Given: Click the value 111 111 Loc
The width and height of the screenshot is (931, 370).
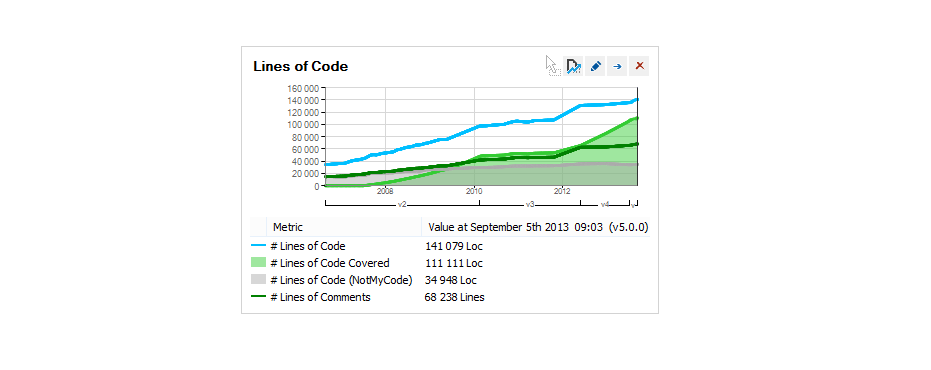Looking at the screenshot, I should 454,263.
